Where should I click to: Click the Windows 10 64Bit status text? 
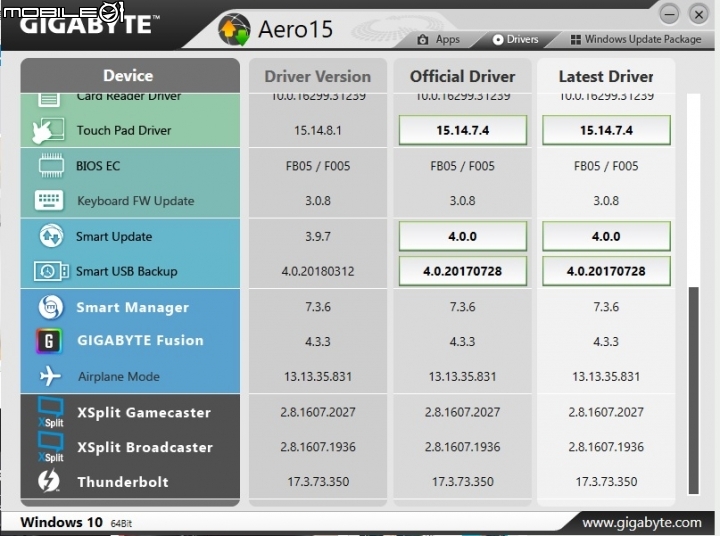point(76,522)
